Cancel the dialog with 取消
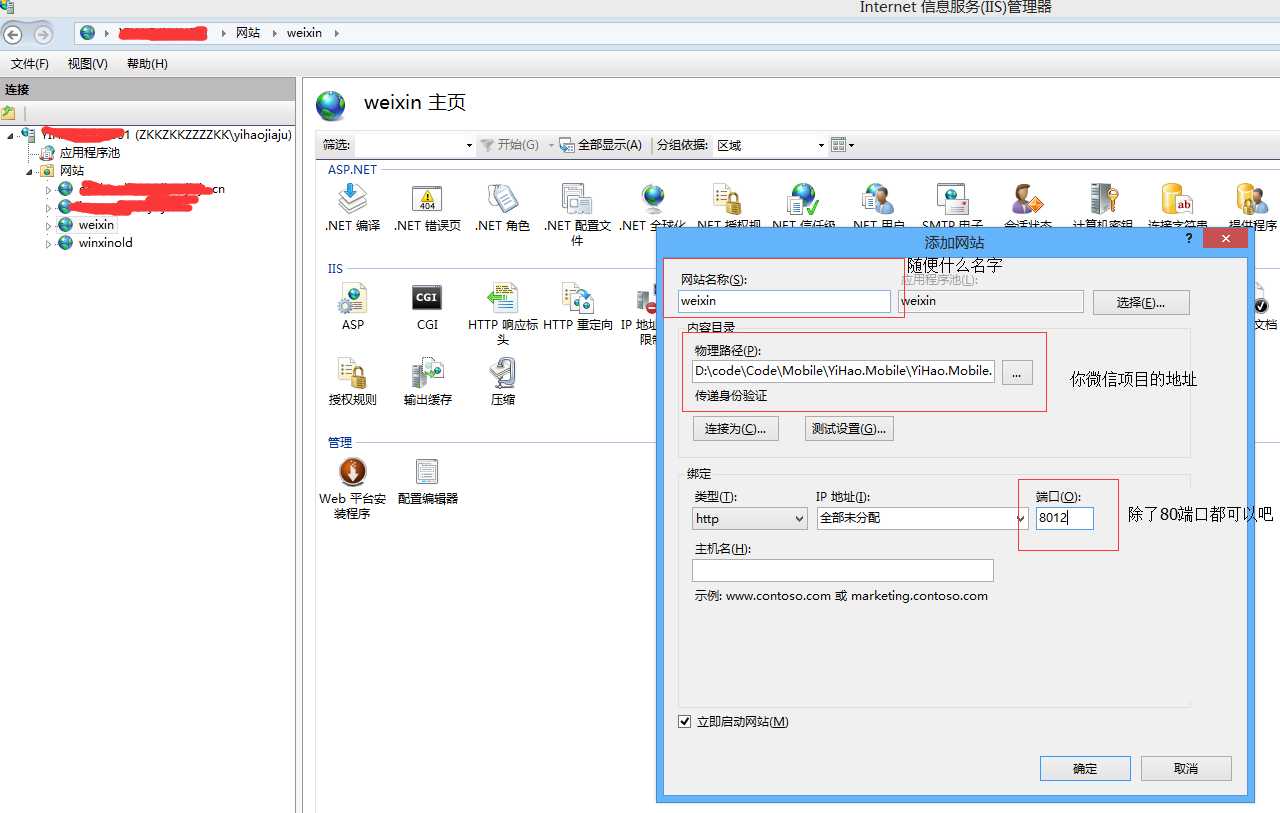Screen dimensions: 1280x813 coord(1186,768)
